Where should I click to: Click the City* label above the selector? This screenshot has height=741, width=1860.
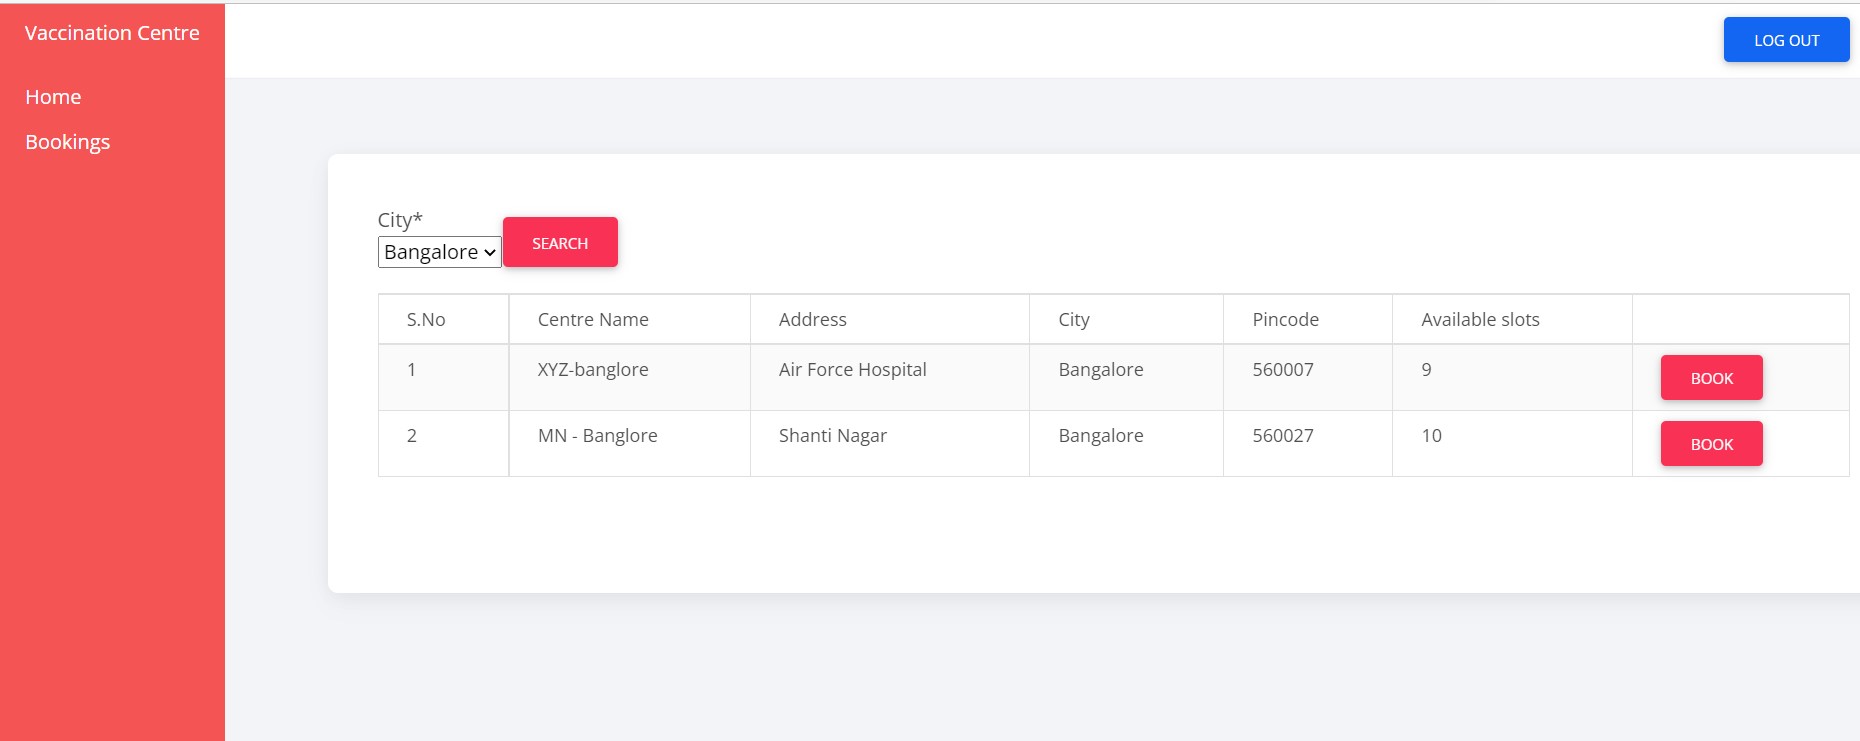click(x=399, y=219)
